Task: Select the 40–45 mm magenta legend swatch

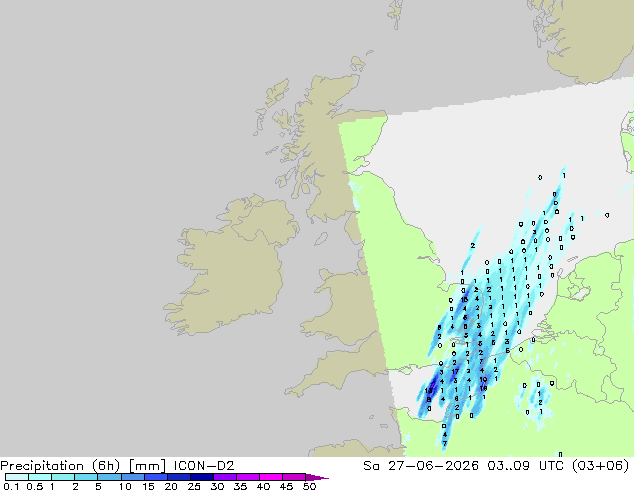Action: point(271,477)
